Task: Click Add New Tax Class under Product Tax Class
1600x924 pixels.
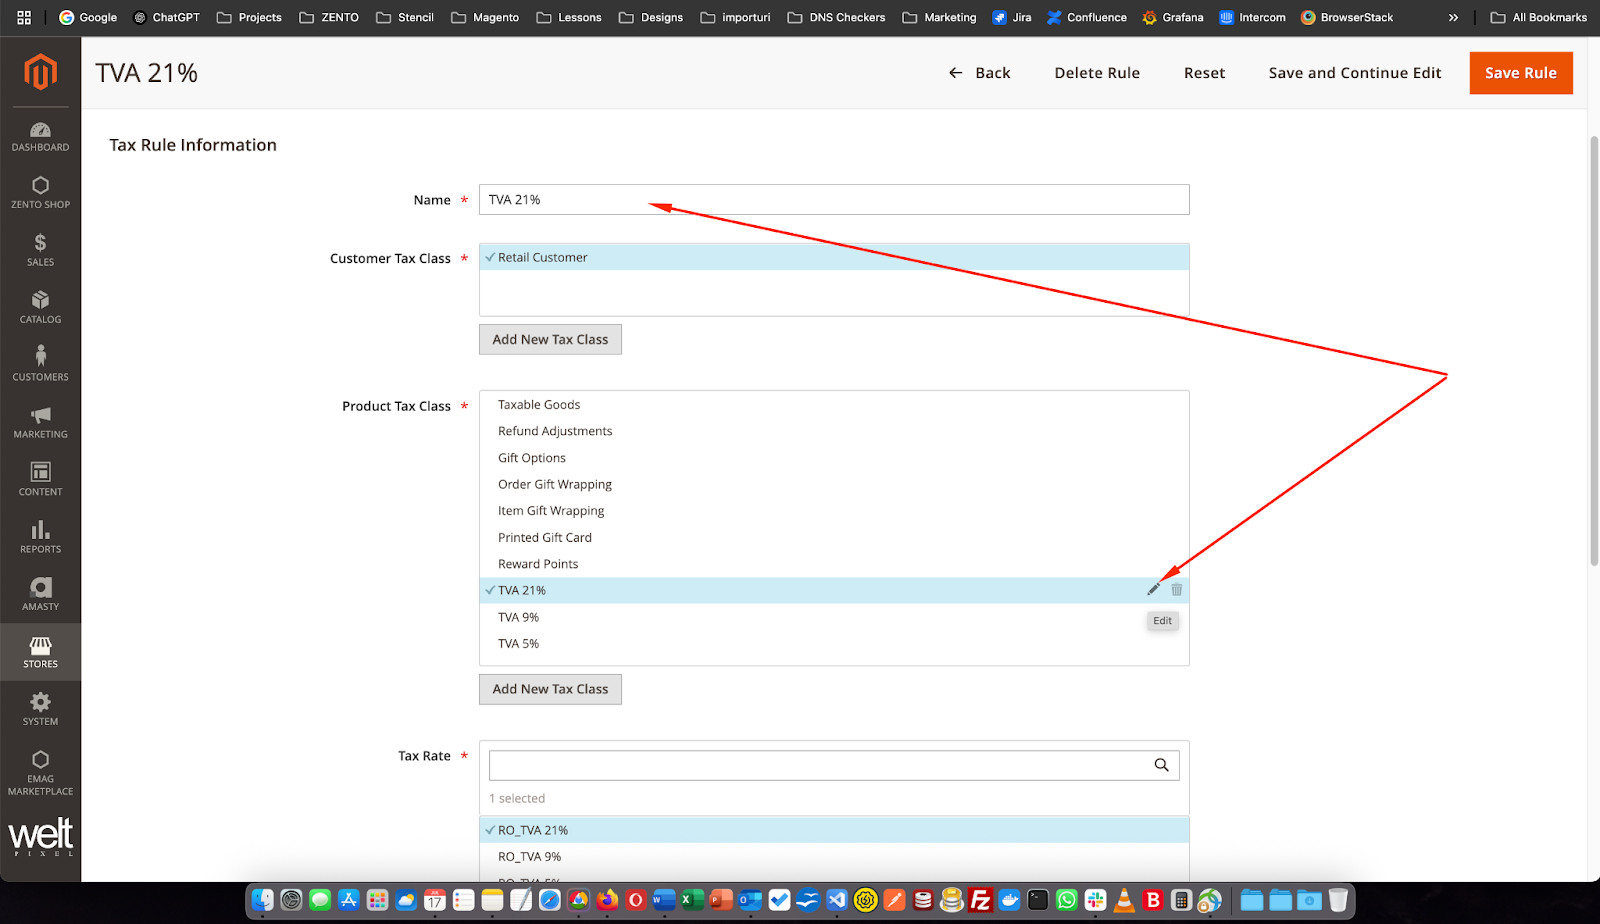Action: click(550, 689)
